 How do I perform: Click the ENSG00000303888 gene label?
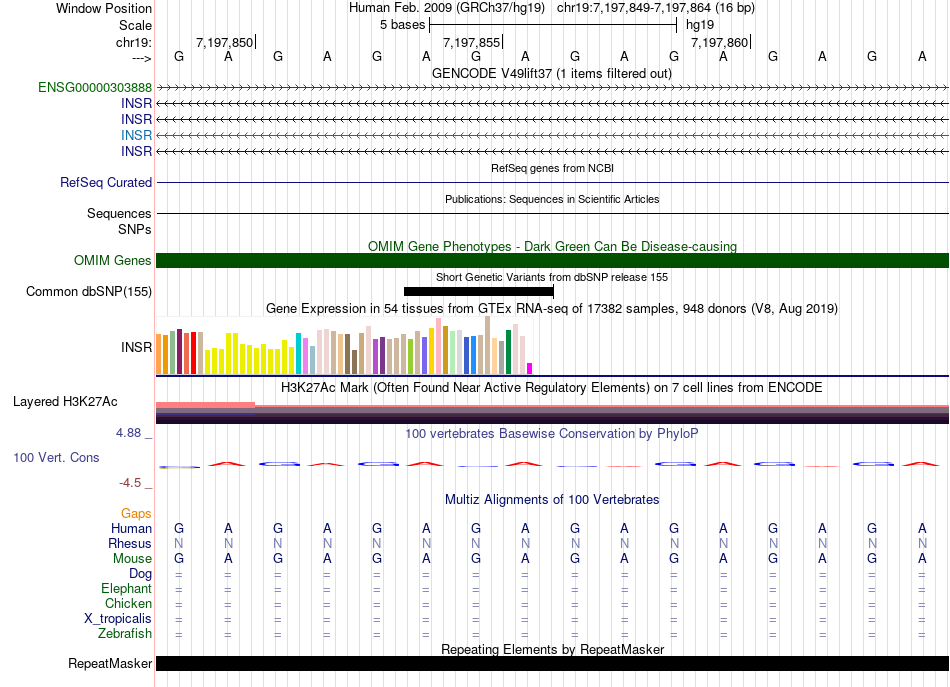[95, 88]
